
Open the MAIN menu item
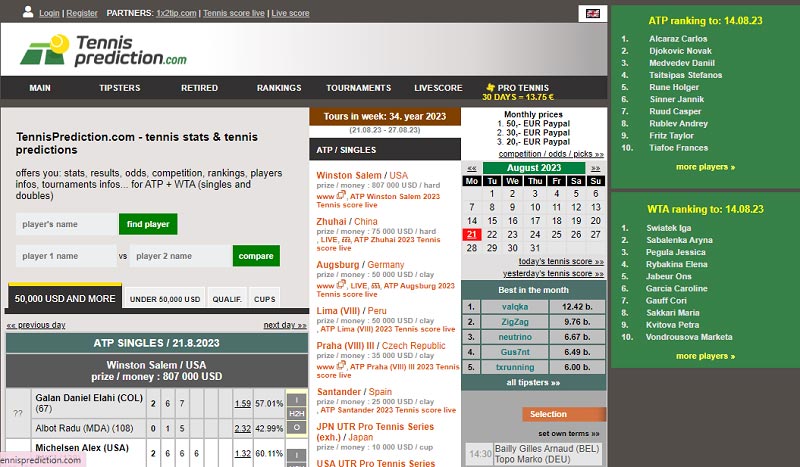pos(40,88)
